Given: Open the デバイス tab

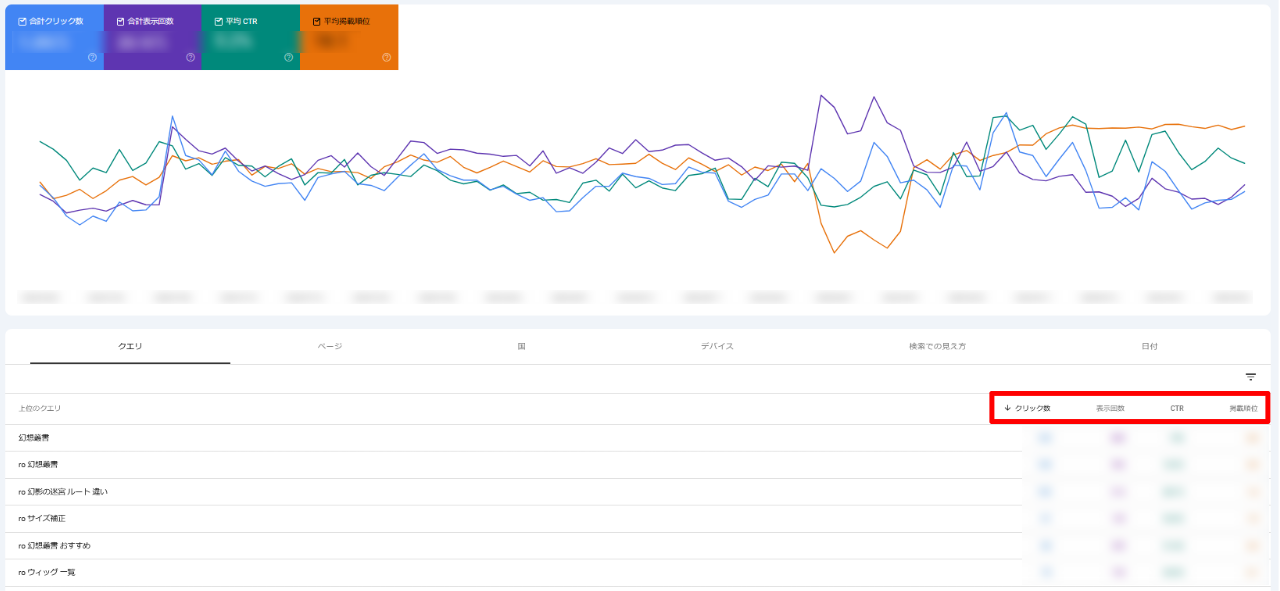Looking at the screenshot, I should point(717,346).
